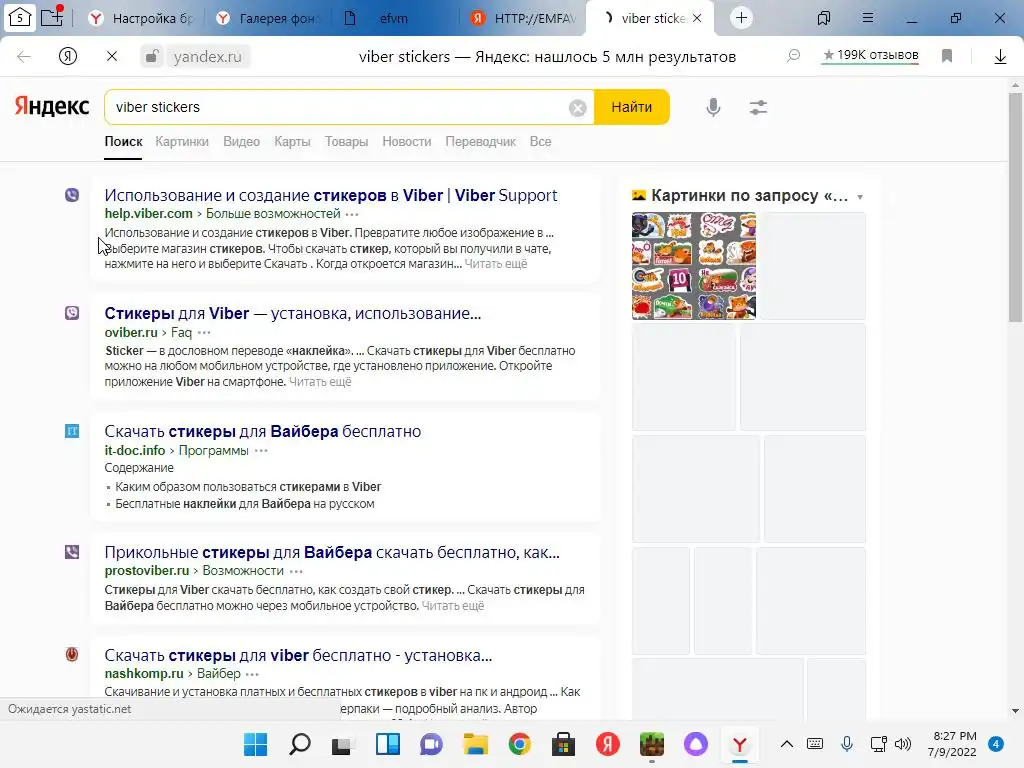This screenshot has width=1024, height=768.
Task: Start voice search with microphone
Action: pos(713,107)
